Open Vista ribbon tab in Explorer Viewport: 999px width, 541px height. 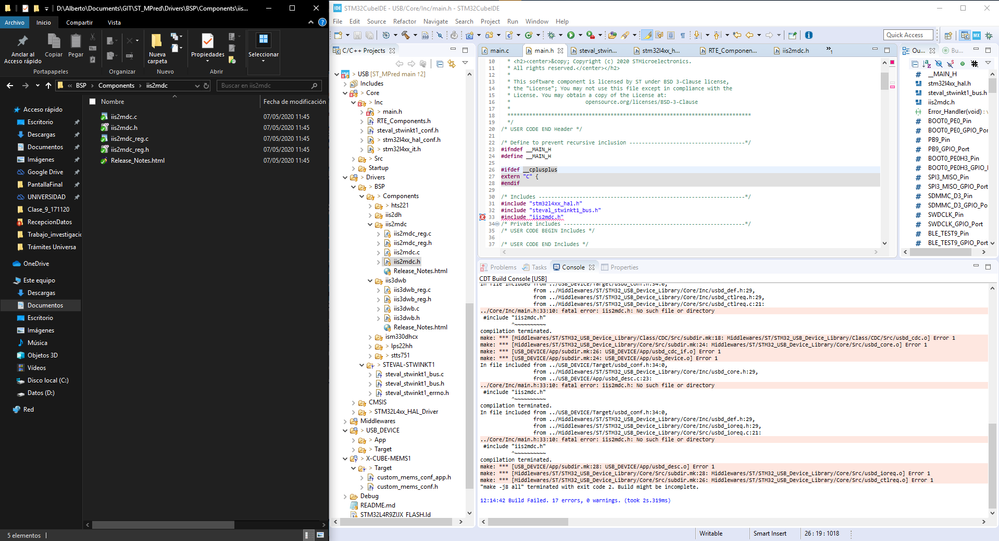[114, 22]
